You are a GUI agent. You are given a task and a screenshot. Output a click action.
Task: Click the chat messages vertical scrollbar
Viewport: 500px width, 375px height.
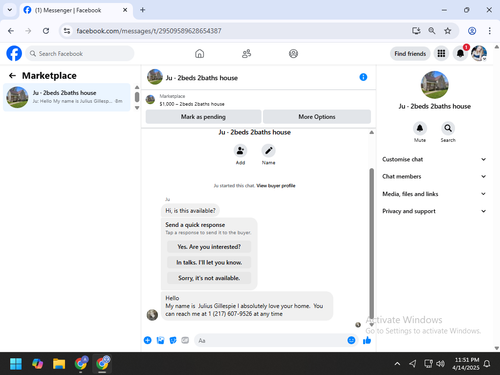pos(371,243)
